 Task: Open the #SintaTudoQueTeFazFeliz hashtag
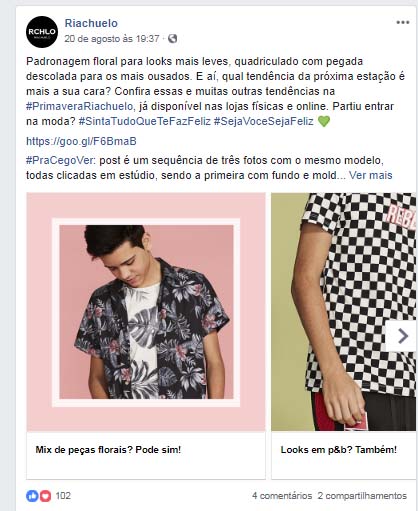(x=145, y=121)
